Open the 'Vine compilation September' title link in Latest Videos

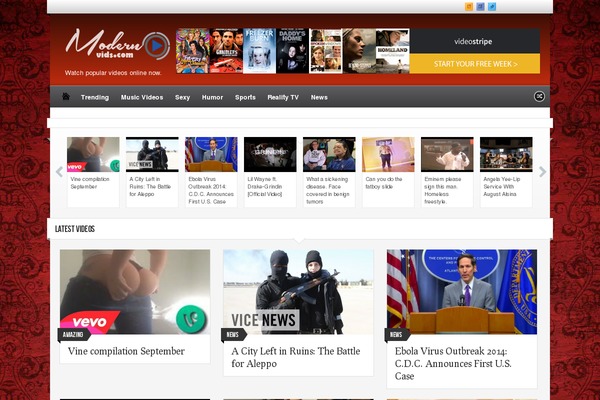click(126, 351)
